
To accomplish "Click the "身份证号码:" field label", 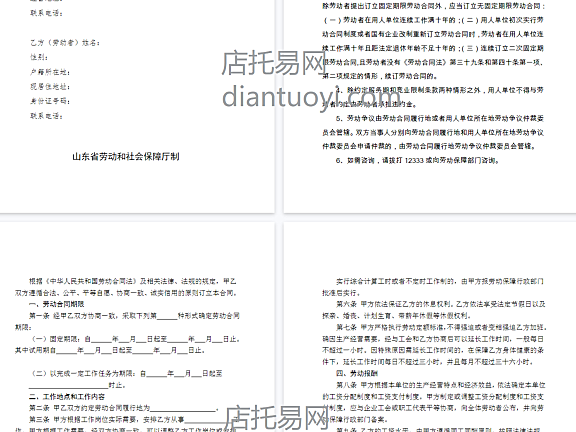I will [x=50, y=101].
